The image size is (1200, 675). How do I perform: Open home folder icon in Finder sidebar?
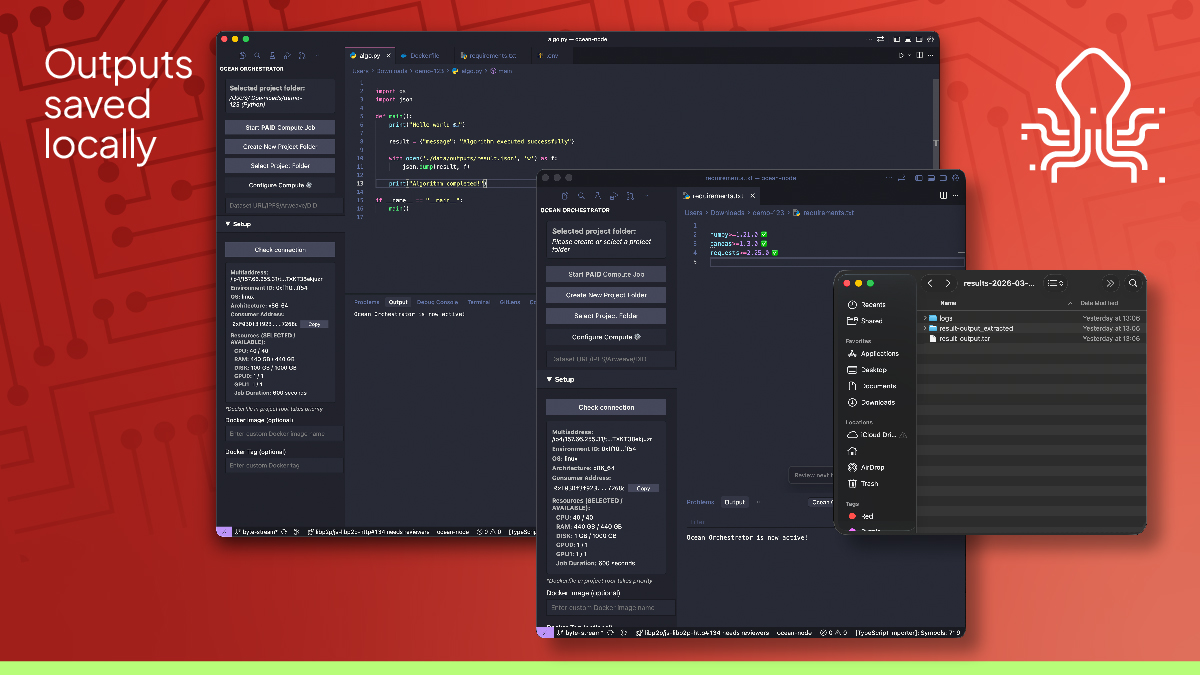coord(852,451)
